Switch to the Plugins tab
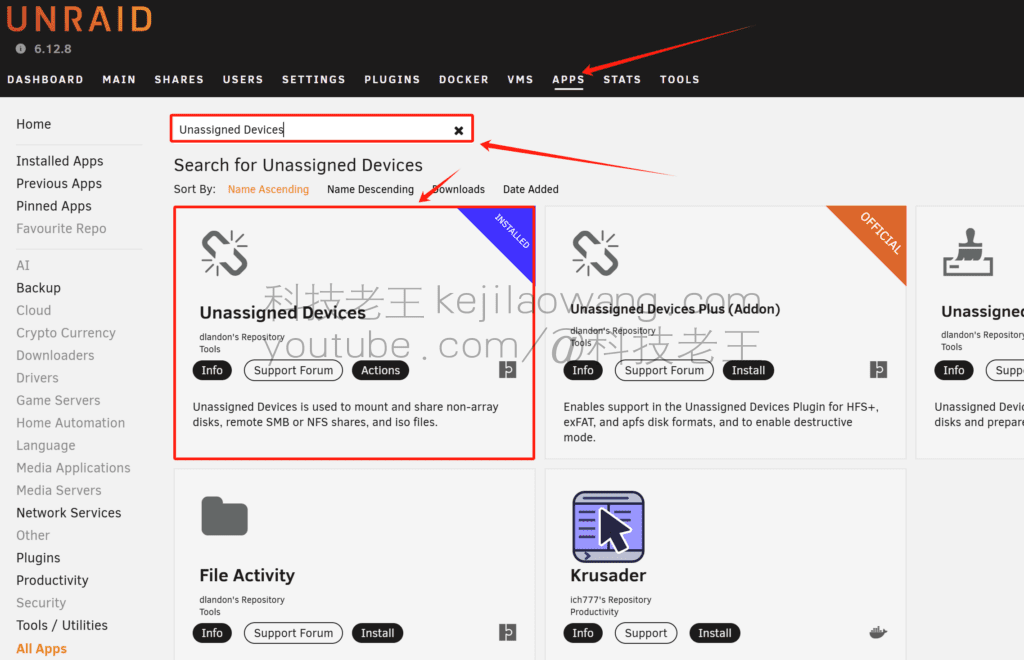The height and width of the screenshot is (660, 1024). click(392, 80)
